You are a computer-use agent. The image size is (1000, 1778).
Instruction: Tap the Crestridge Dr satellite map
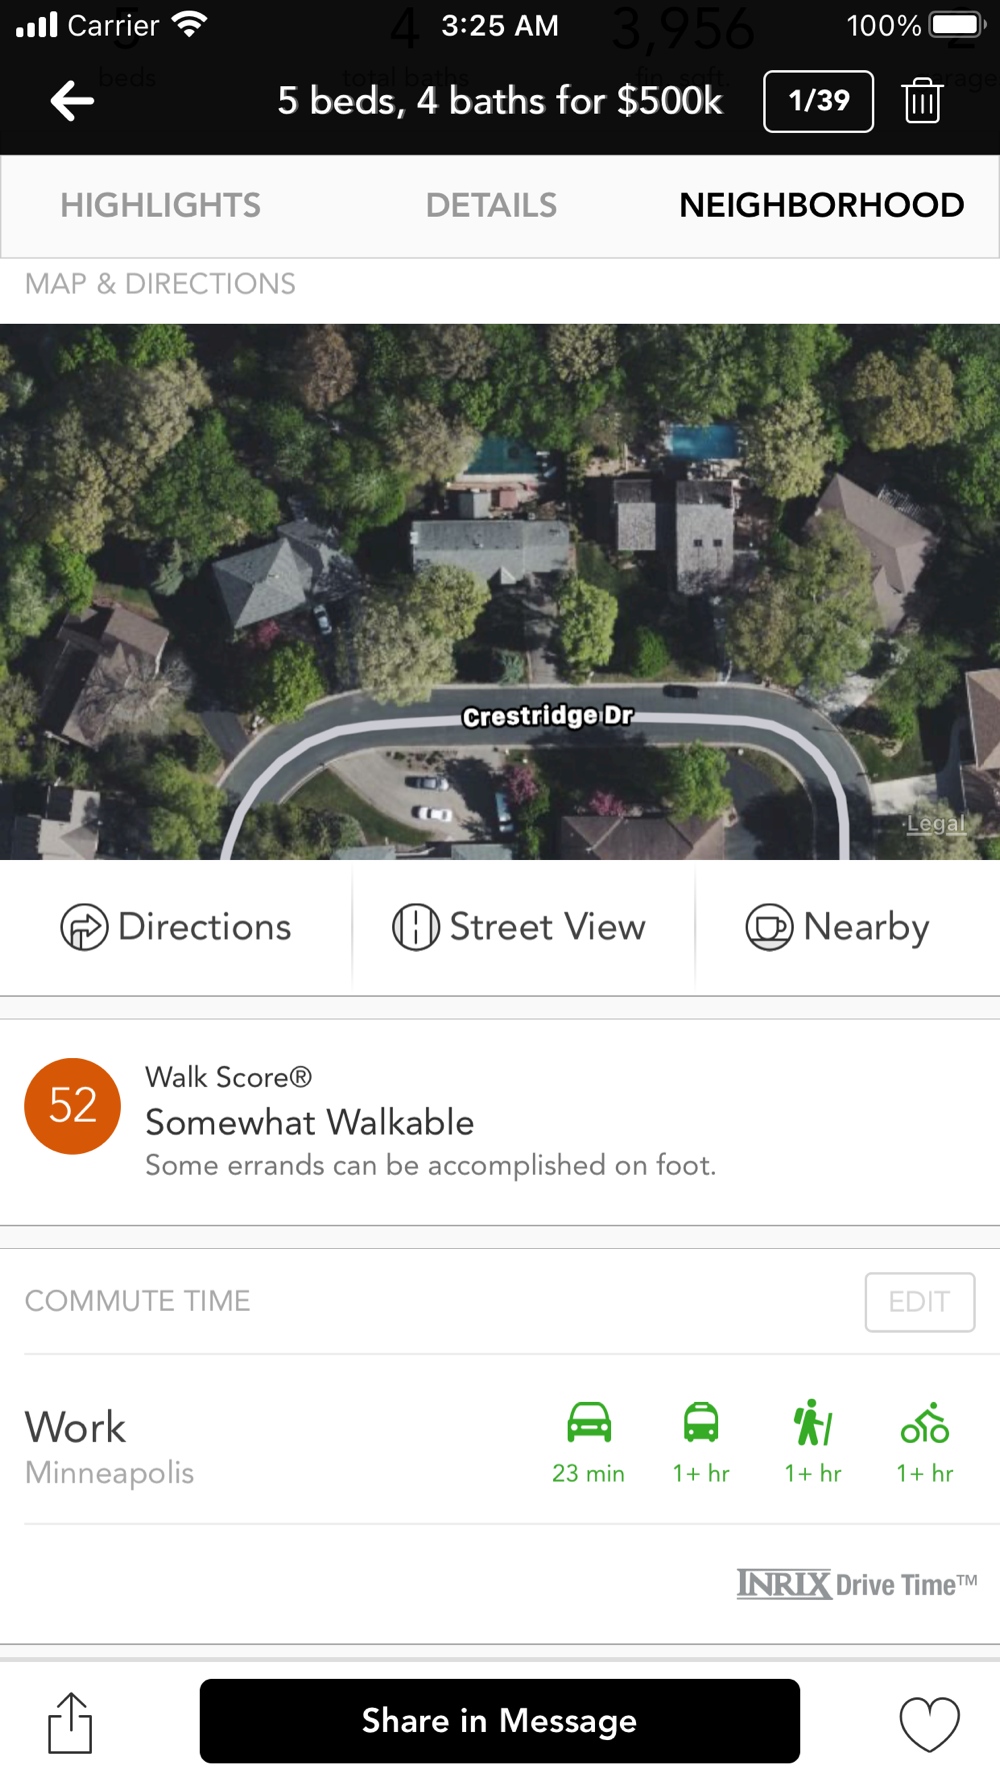(500, 591)
